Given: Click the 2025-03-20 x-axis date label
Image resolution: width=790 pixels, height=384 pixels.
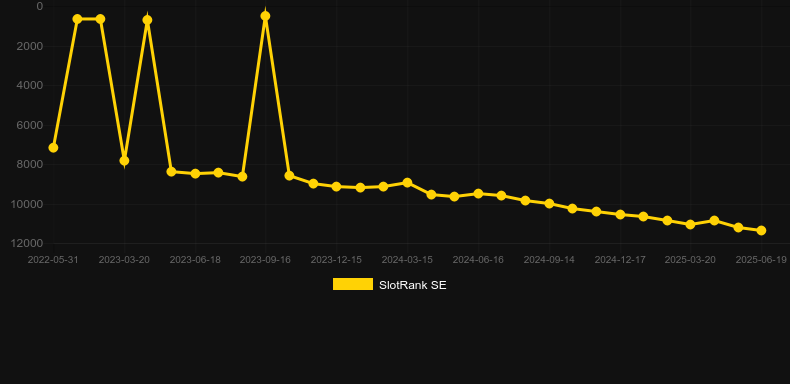Looking at the screenshot, I should click(x=690, y=260).
